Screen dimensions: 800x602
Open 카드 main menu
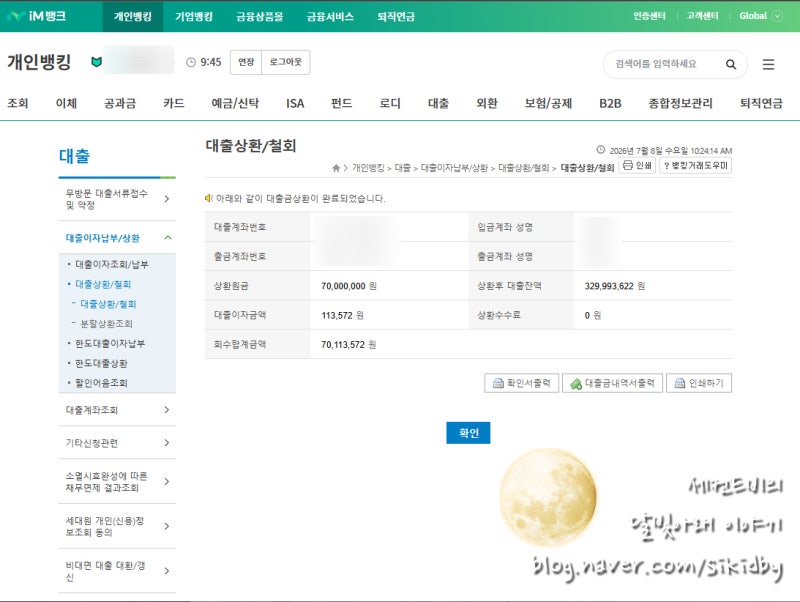174,103
